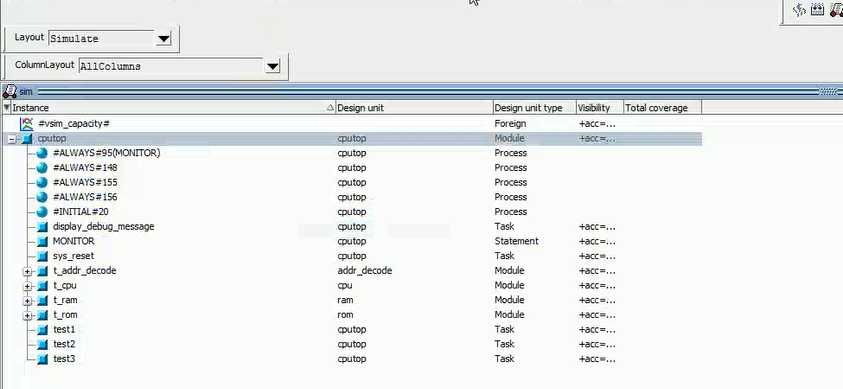Click the Task type cell for sys_reset
843x389 pixels.
[504, 256]
